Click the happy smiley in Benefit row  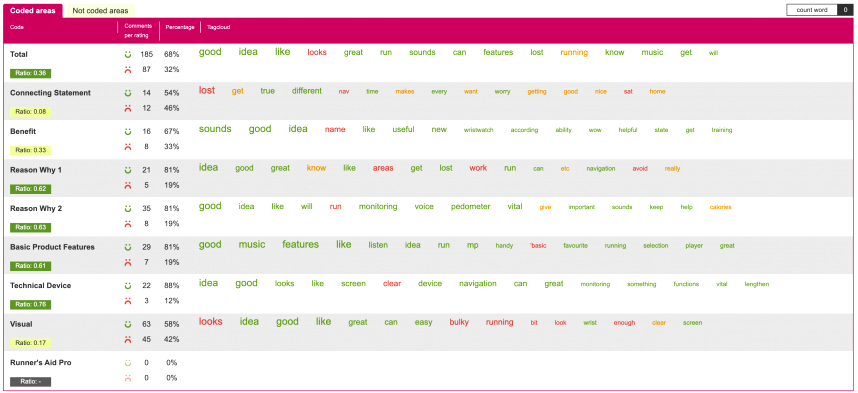pyautogui.click(x=127, y=131)
